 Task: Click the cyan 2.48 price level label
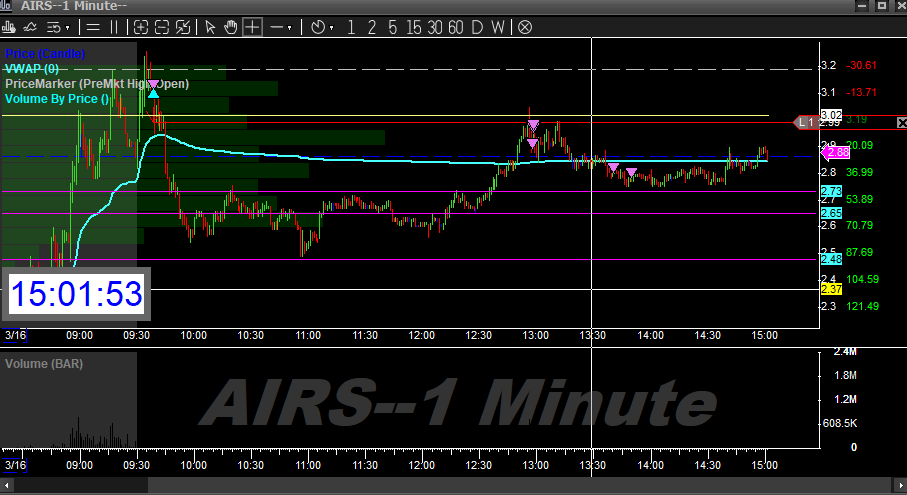(x=831, y=259)
